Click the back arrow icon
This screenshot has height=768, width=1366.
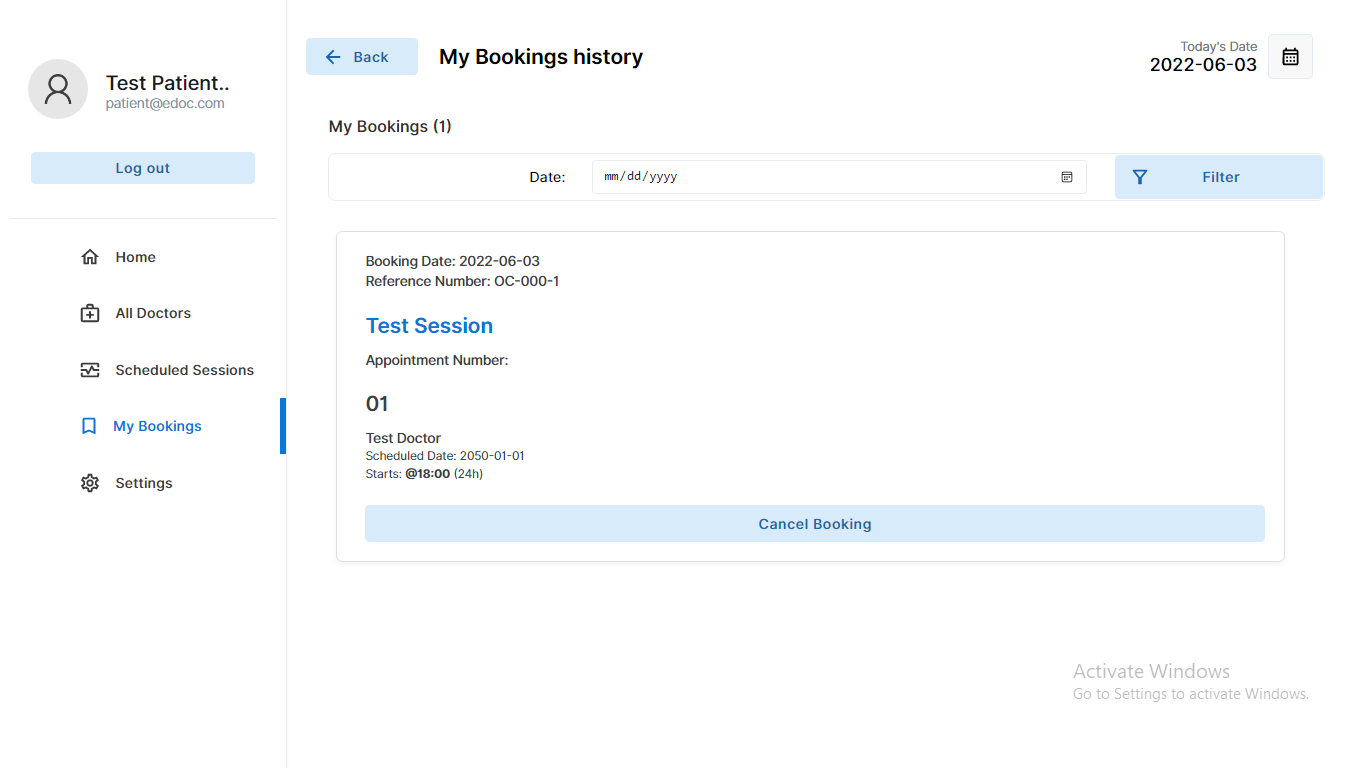[x=332, y=56]
